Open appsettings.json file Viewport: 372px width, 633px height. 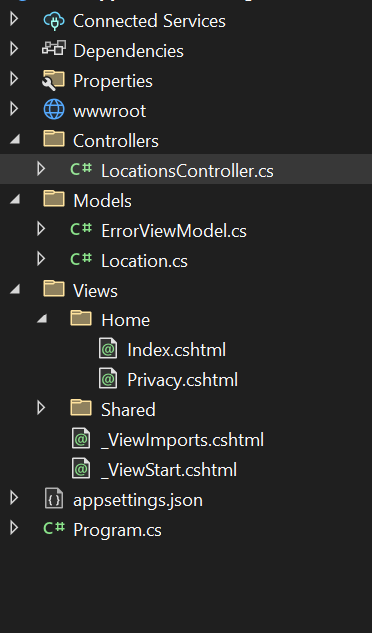[x=138, y=501]
